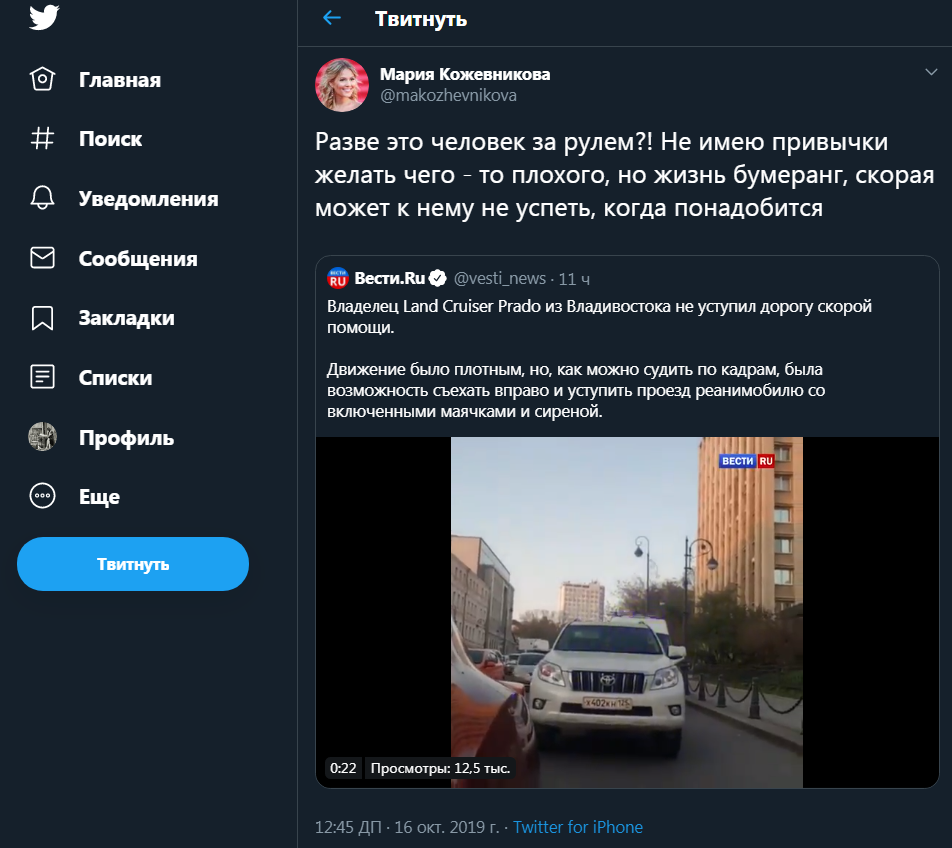The height and width of the screenshot is (848, 952).
Task: Click the Вести.Ru account avatar
Action: pos(338,278)
